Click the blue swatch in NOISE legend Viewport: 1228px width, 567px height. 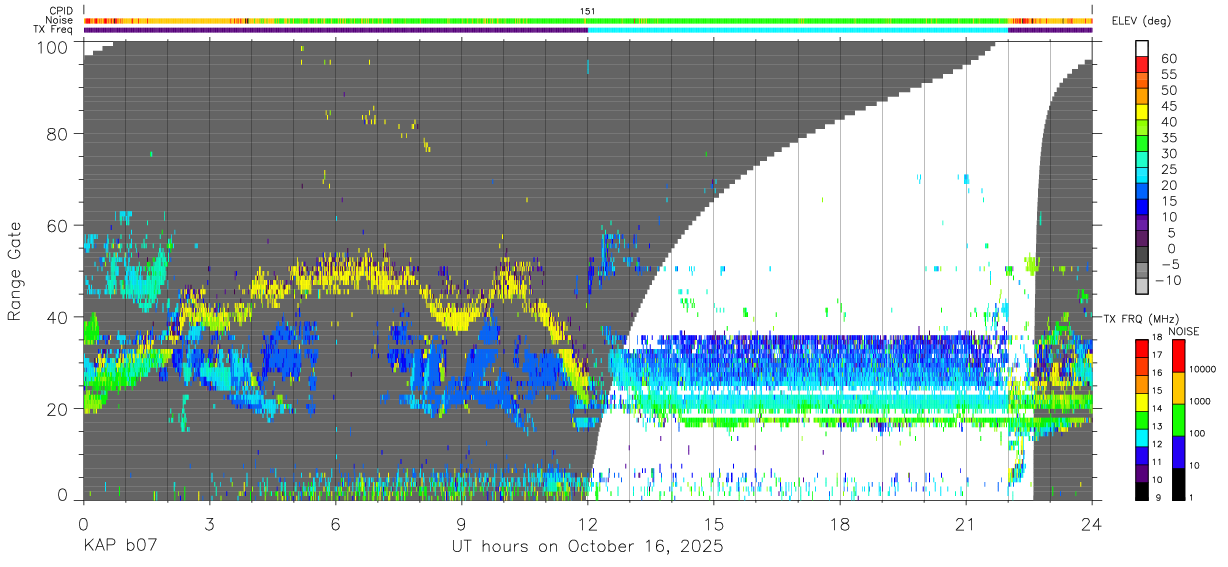click(1178, 450)
